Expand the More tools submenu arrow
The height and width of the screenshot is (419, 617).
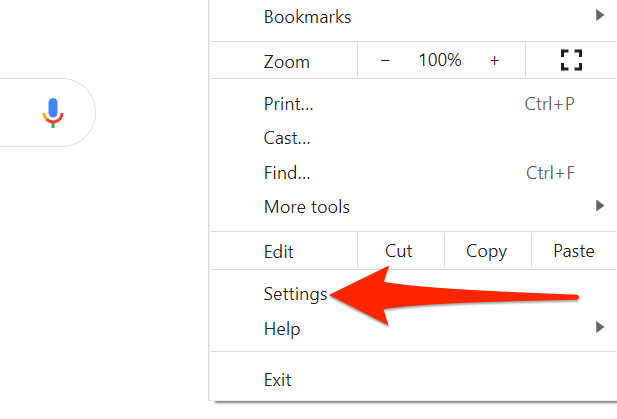[x=600, y=207]
